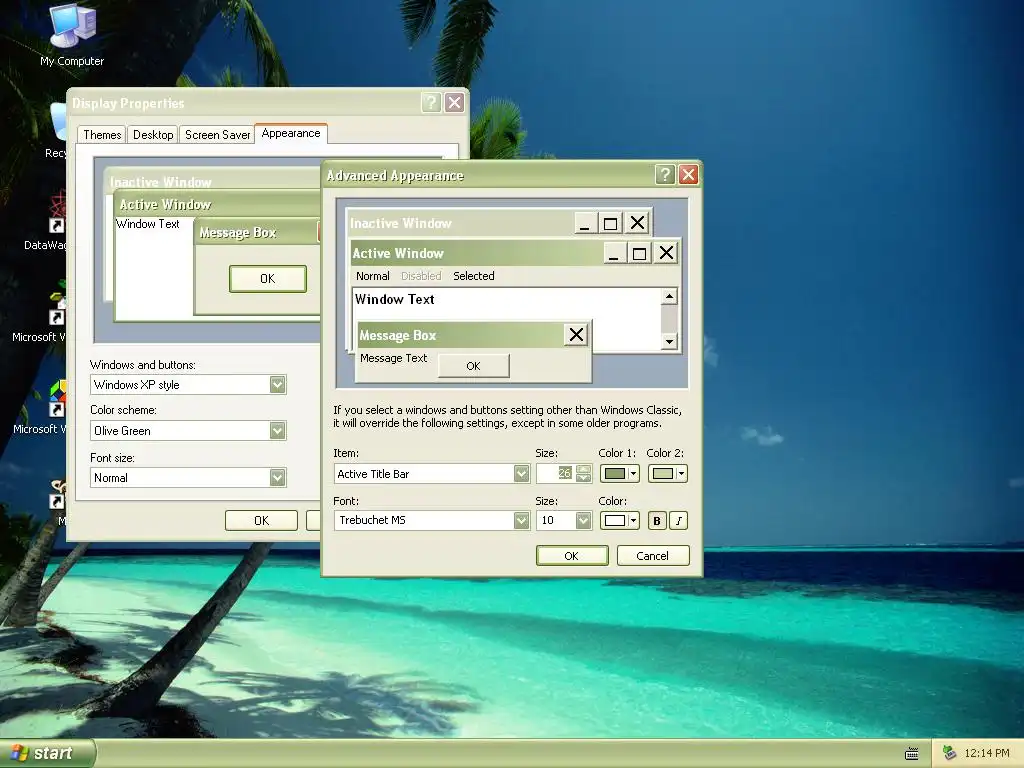The image size is (1024, 768).
Task: Click the clock showing 12:14 PM
Action: pyautogui.click(x=987, y=753)
